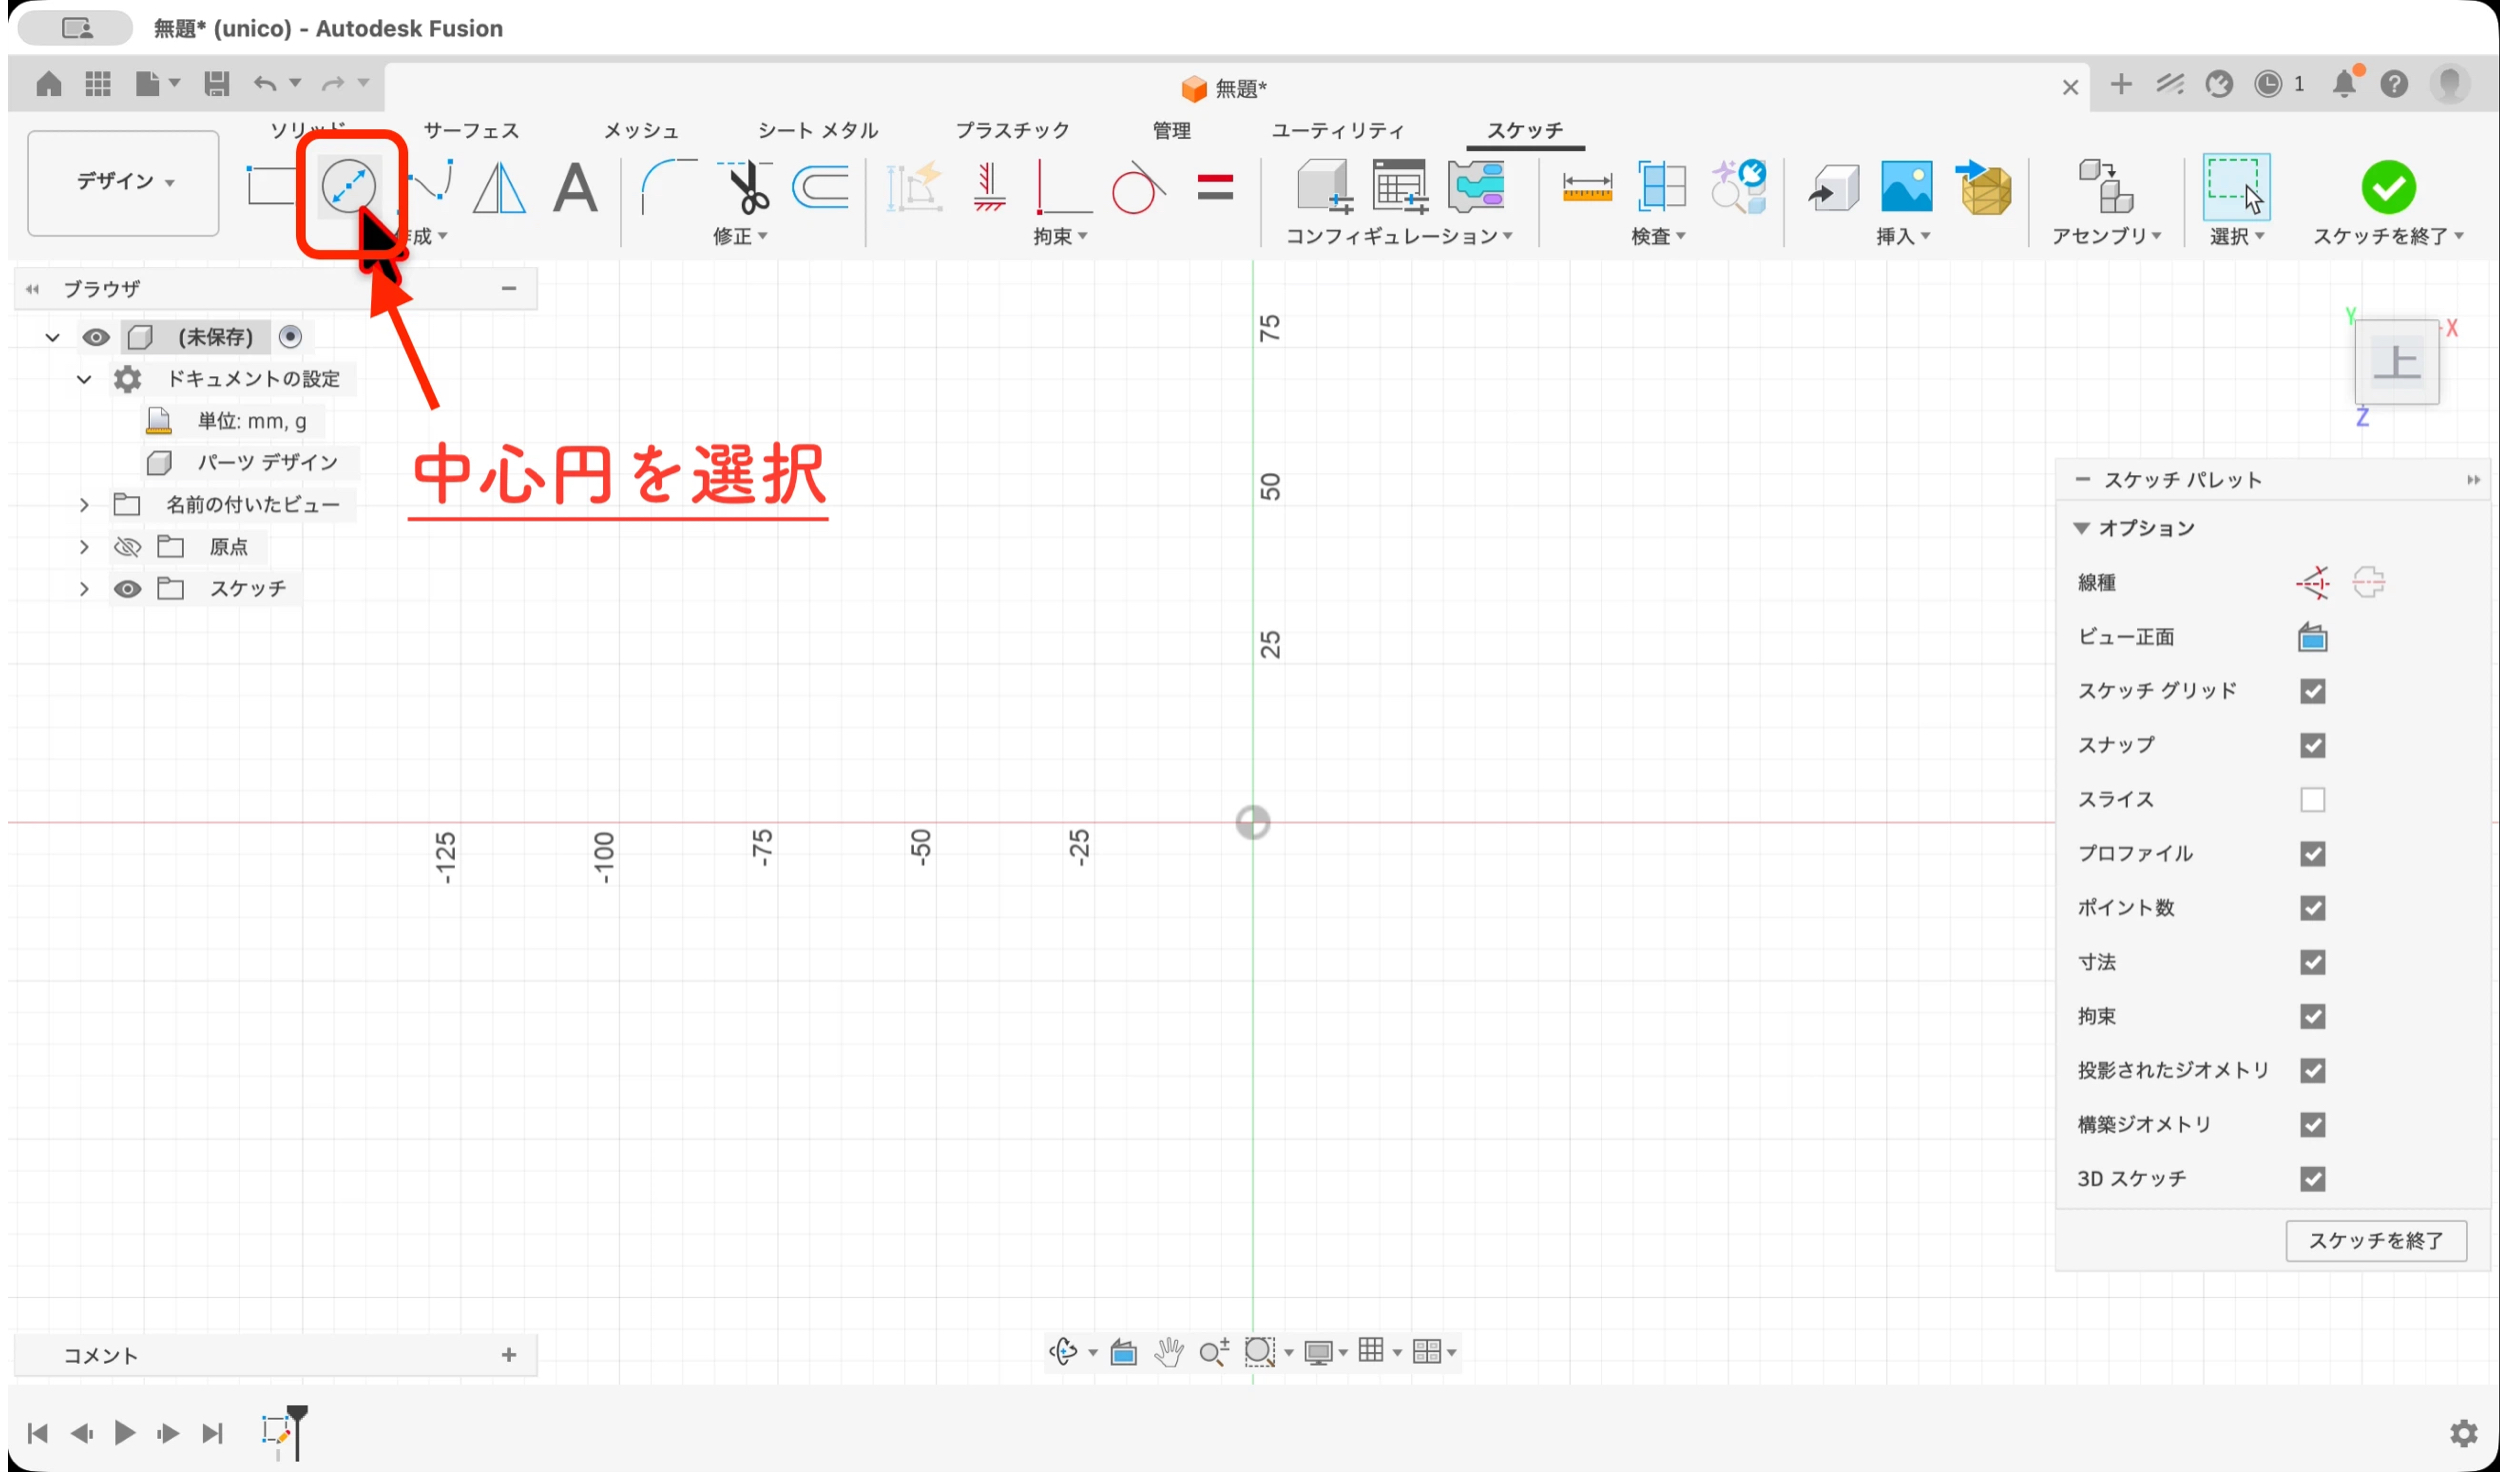This screenshot has height=1472, width=2500.
Task: Toggle the スナップ checkbox
Action: pyautogui.click(x=2312, y=745)
